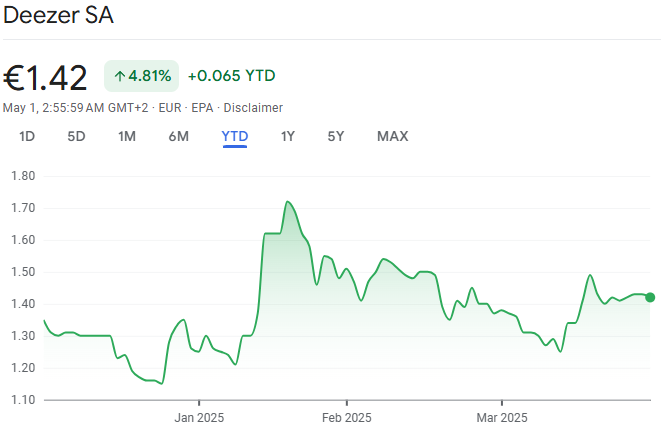Image resolution: width=661 pixels, height=438 pixels.
Task: Click the up-arrow icon beside 4.81%
Action: click(119, 76)
